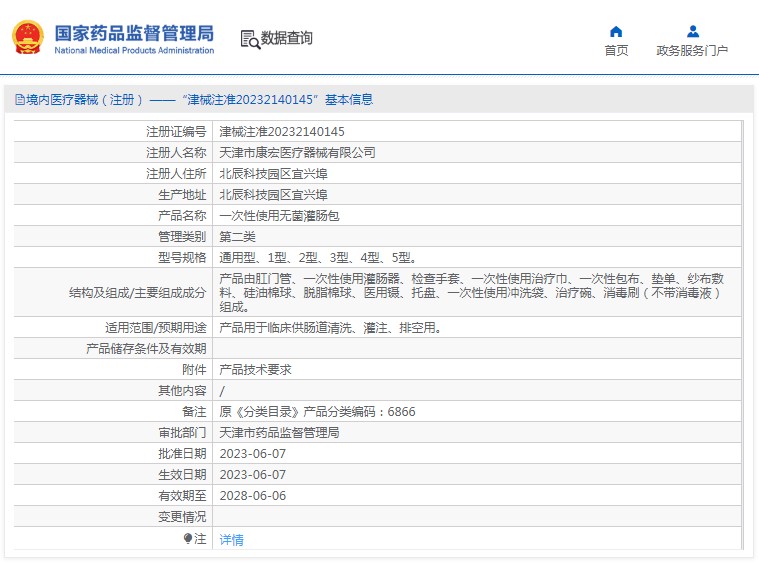Open the 数据查询 search icon
This screenshot has width=759, height=563.
click(x=250, y=39)
